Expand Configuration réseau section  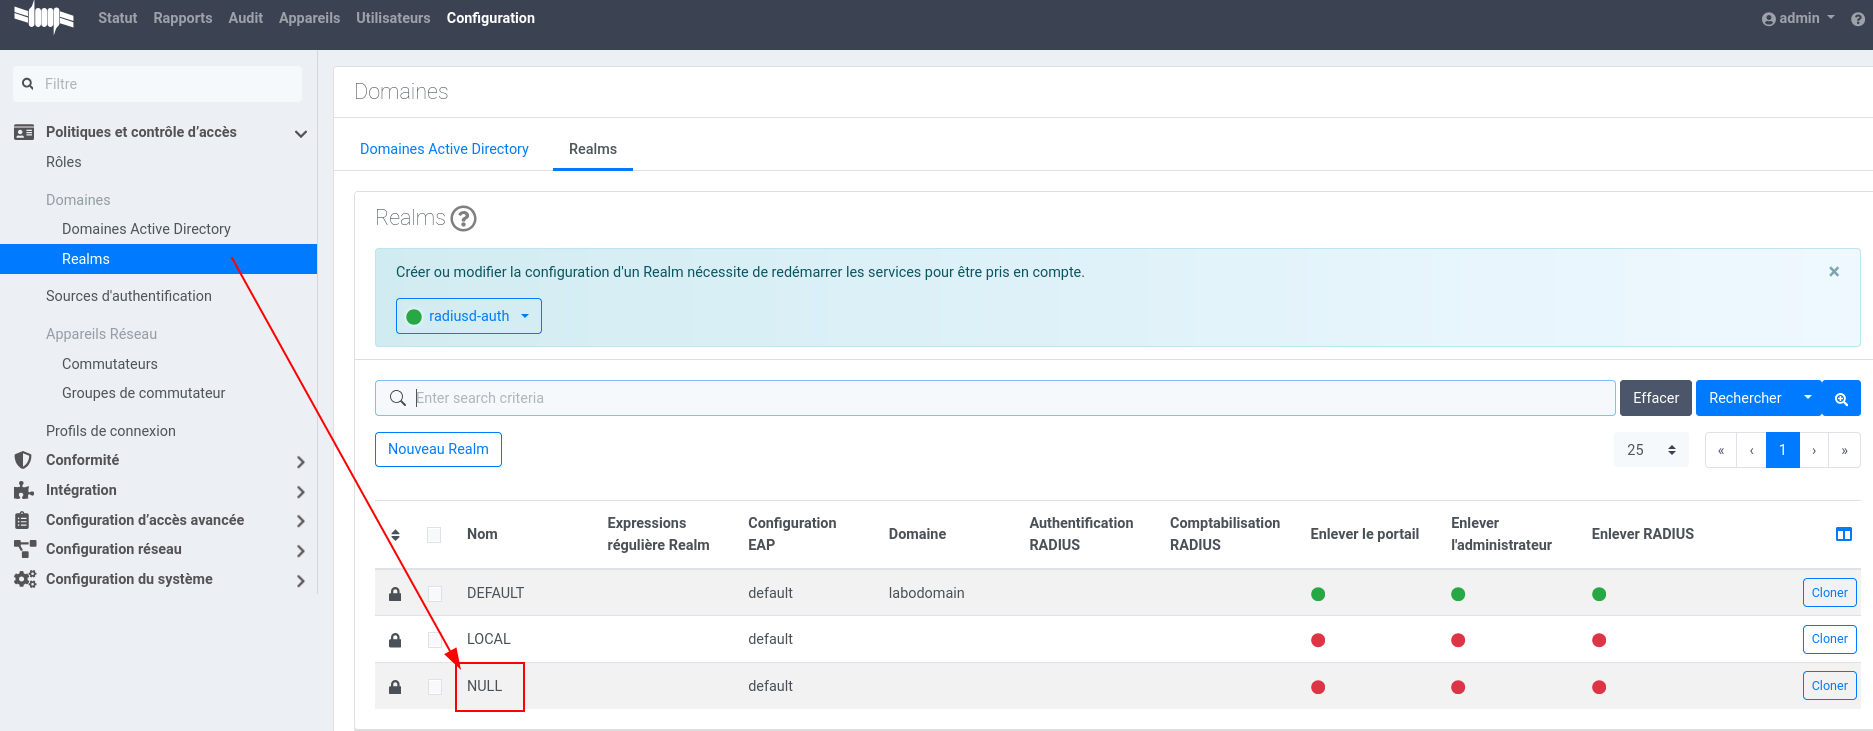pyautogui.click(x=300, y=550)
